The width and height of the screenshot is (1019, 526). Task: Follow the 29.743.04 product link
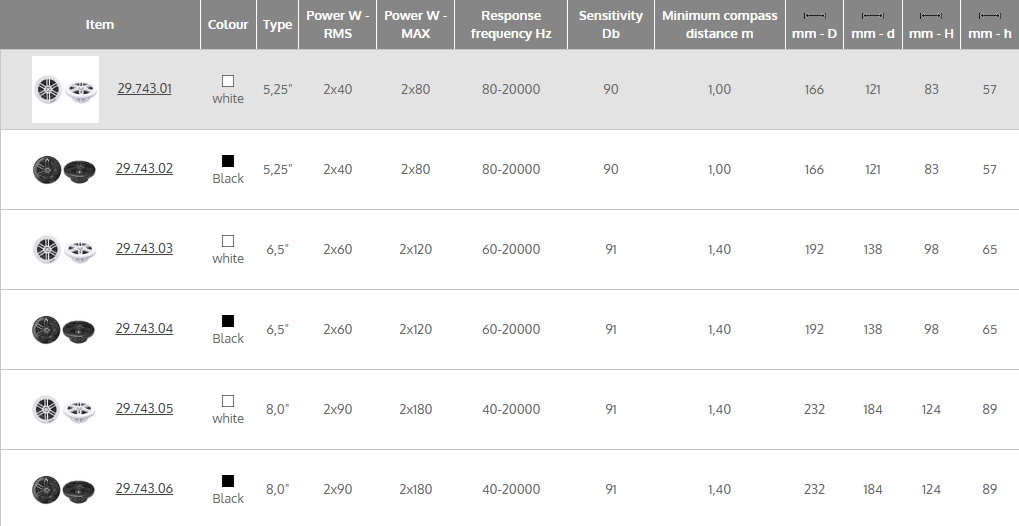click(x=144, y=328)
